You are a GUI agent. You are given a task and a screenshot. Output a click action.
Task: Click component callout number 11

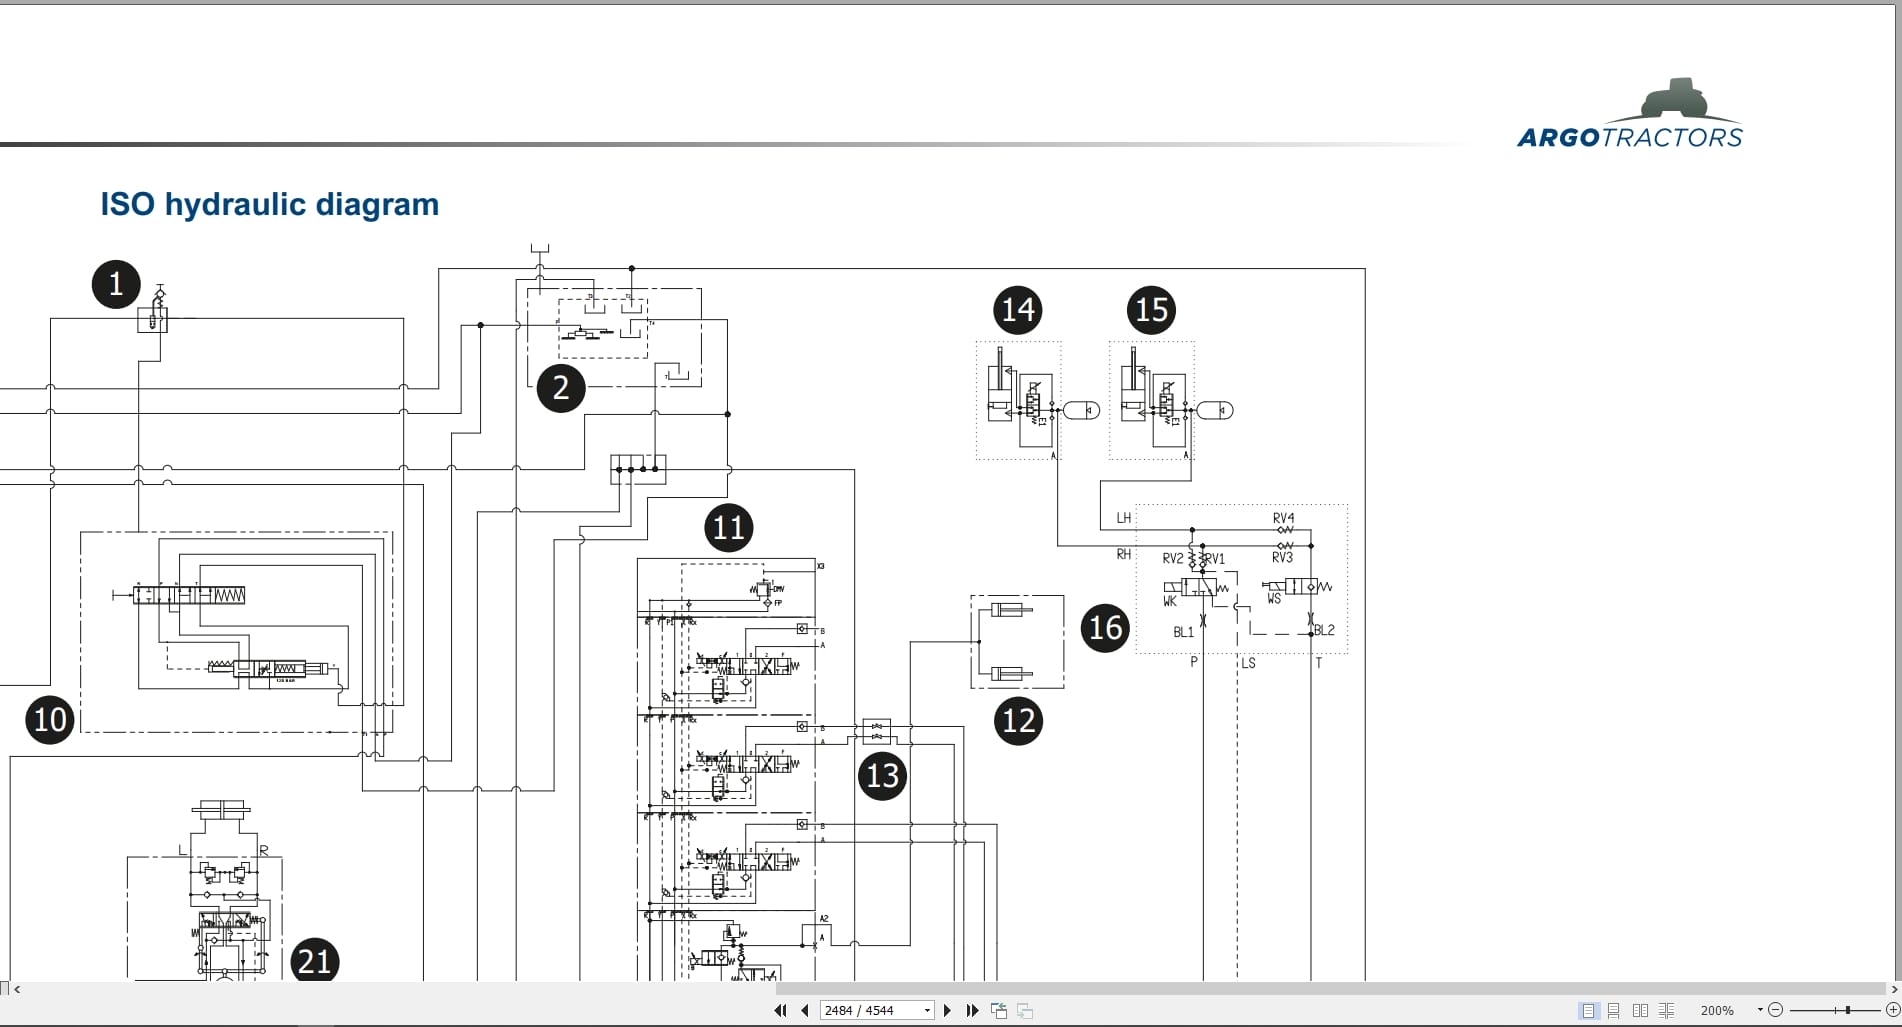tap(729, 528)
